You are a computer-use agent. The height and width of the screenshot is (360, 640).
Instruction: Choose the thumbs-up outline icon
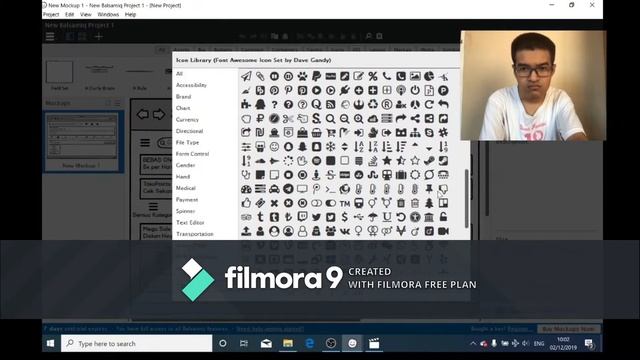click(x=246, y=203)
